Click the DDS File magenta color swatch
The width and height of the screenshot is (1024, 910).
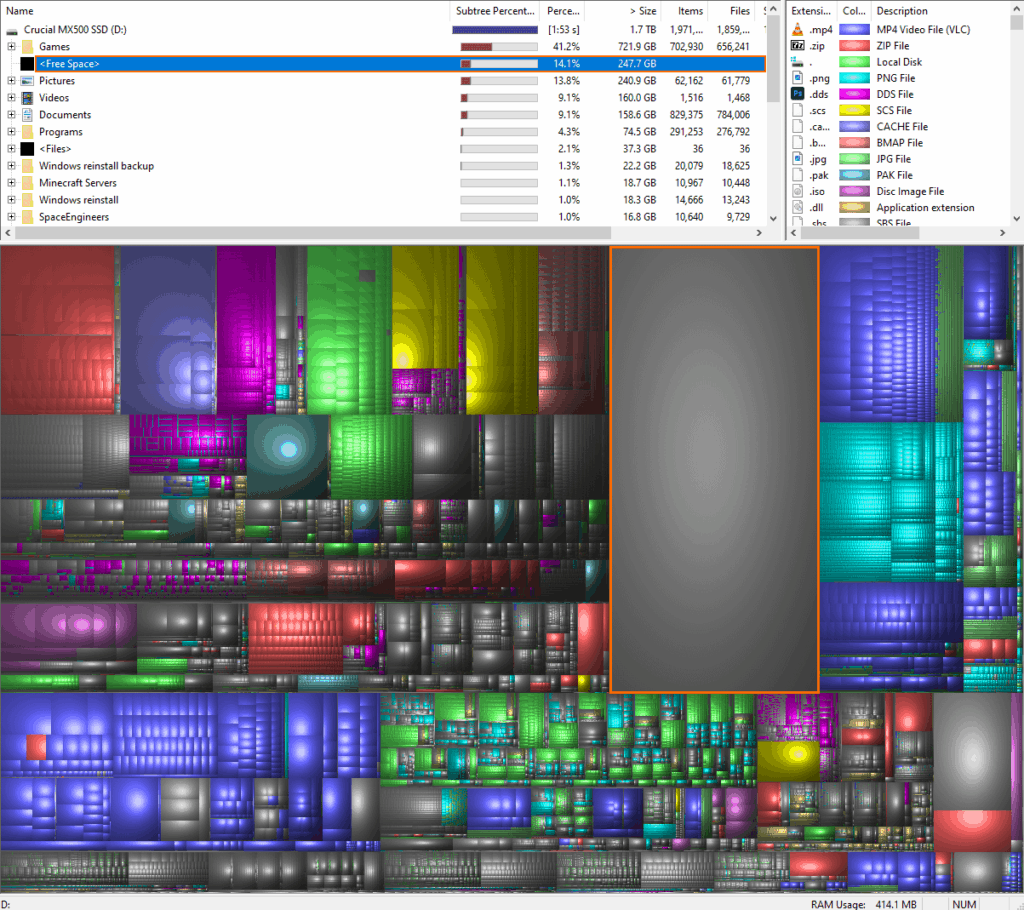tap(854, 94)
